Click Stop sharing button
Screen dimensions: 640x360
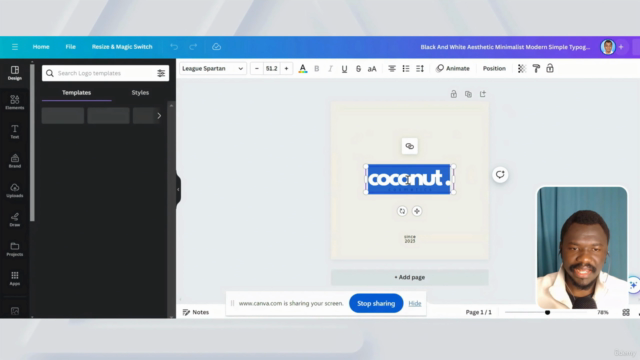376,303
